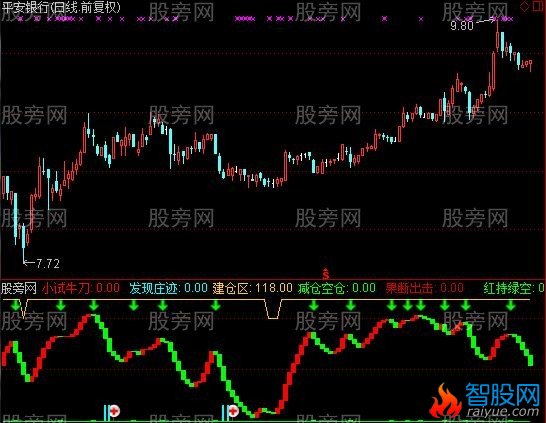The height and width of the screenshot is (423, 546).
Task: Click the low price label 7.72
Action: pyautogui.click(x=48, y=264)
